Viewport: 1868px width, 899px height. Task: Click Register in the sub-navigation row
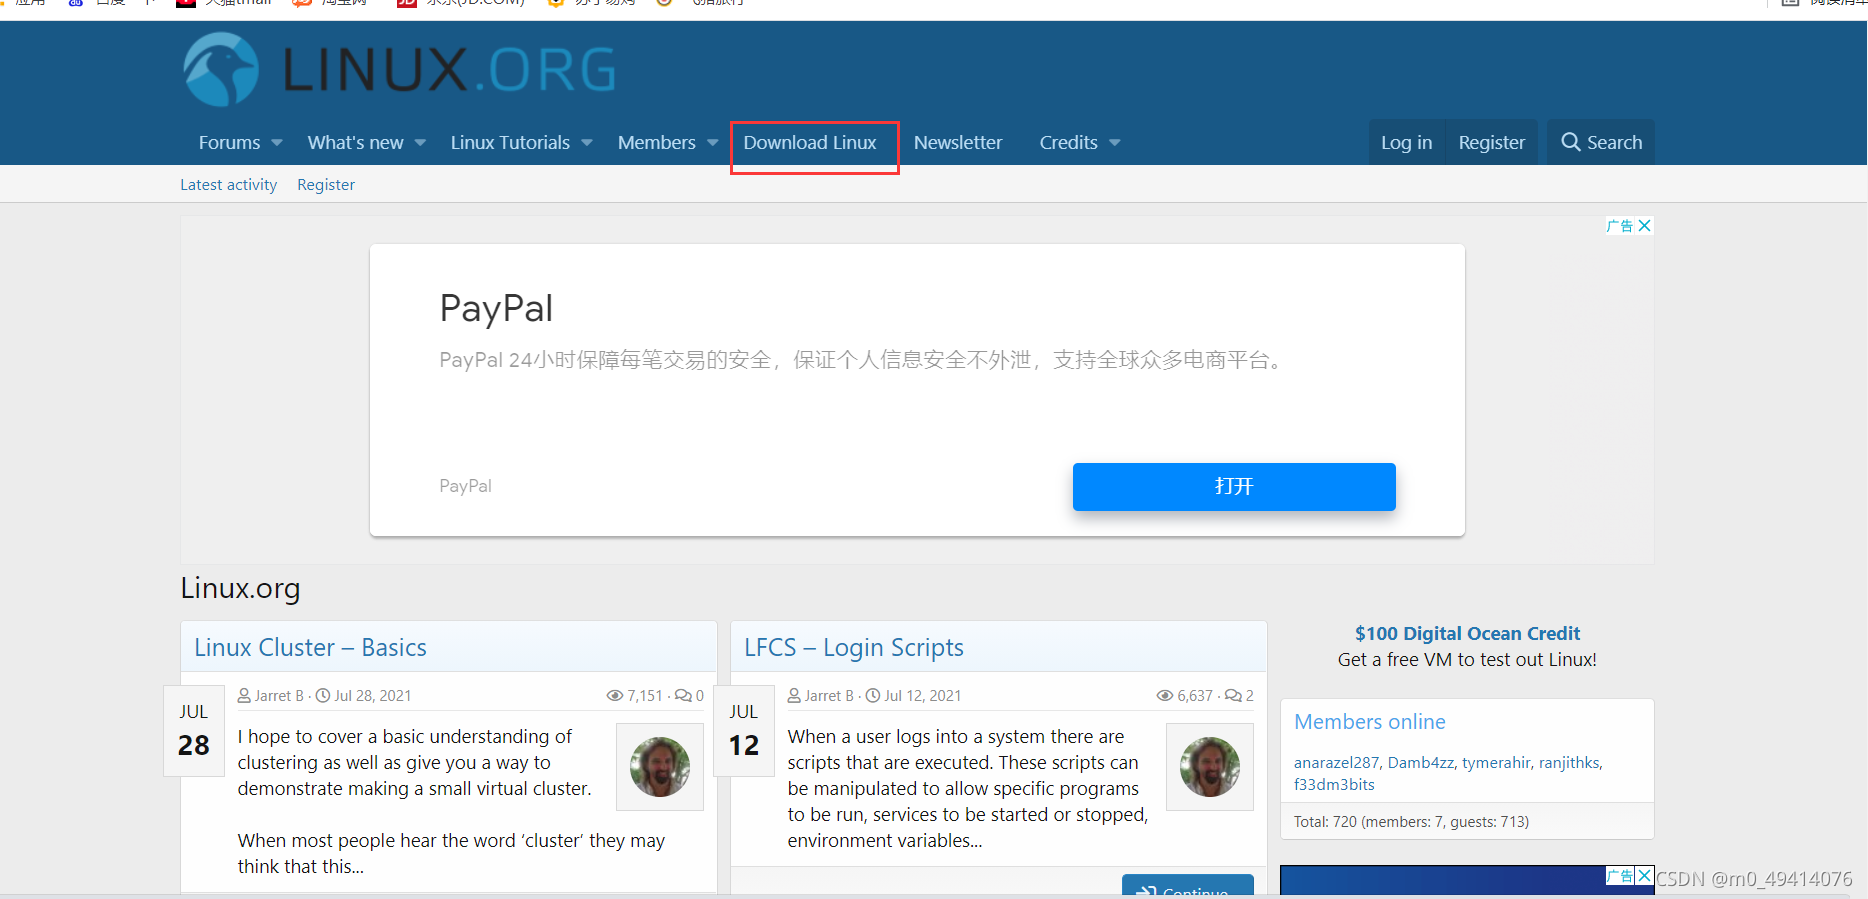[x=326, y=185]
